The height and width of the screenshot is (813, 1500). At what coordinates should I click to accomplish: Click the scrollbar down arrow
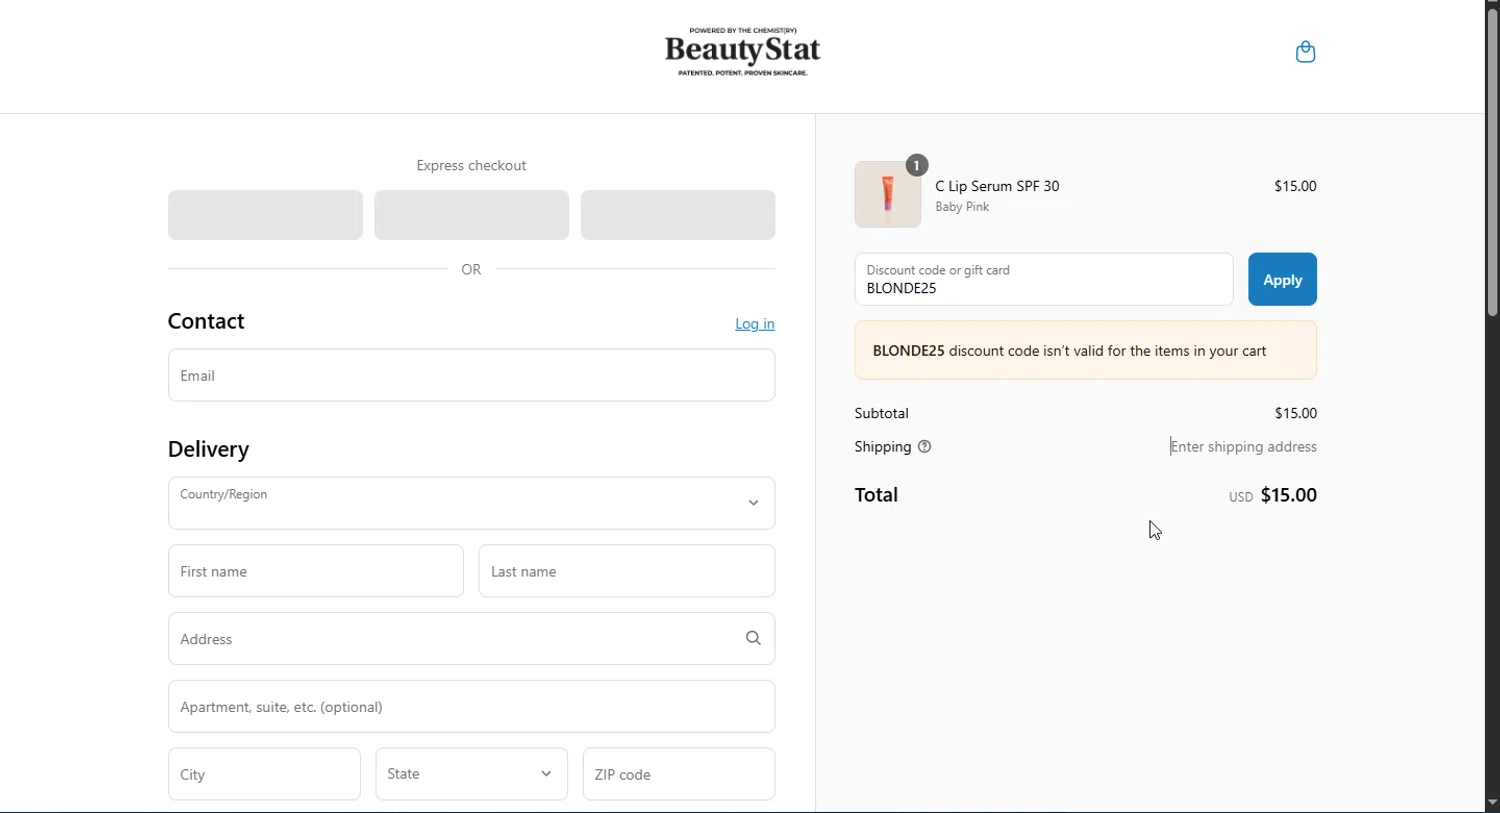click(1492, 803)
